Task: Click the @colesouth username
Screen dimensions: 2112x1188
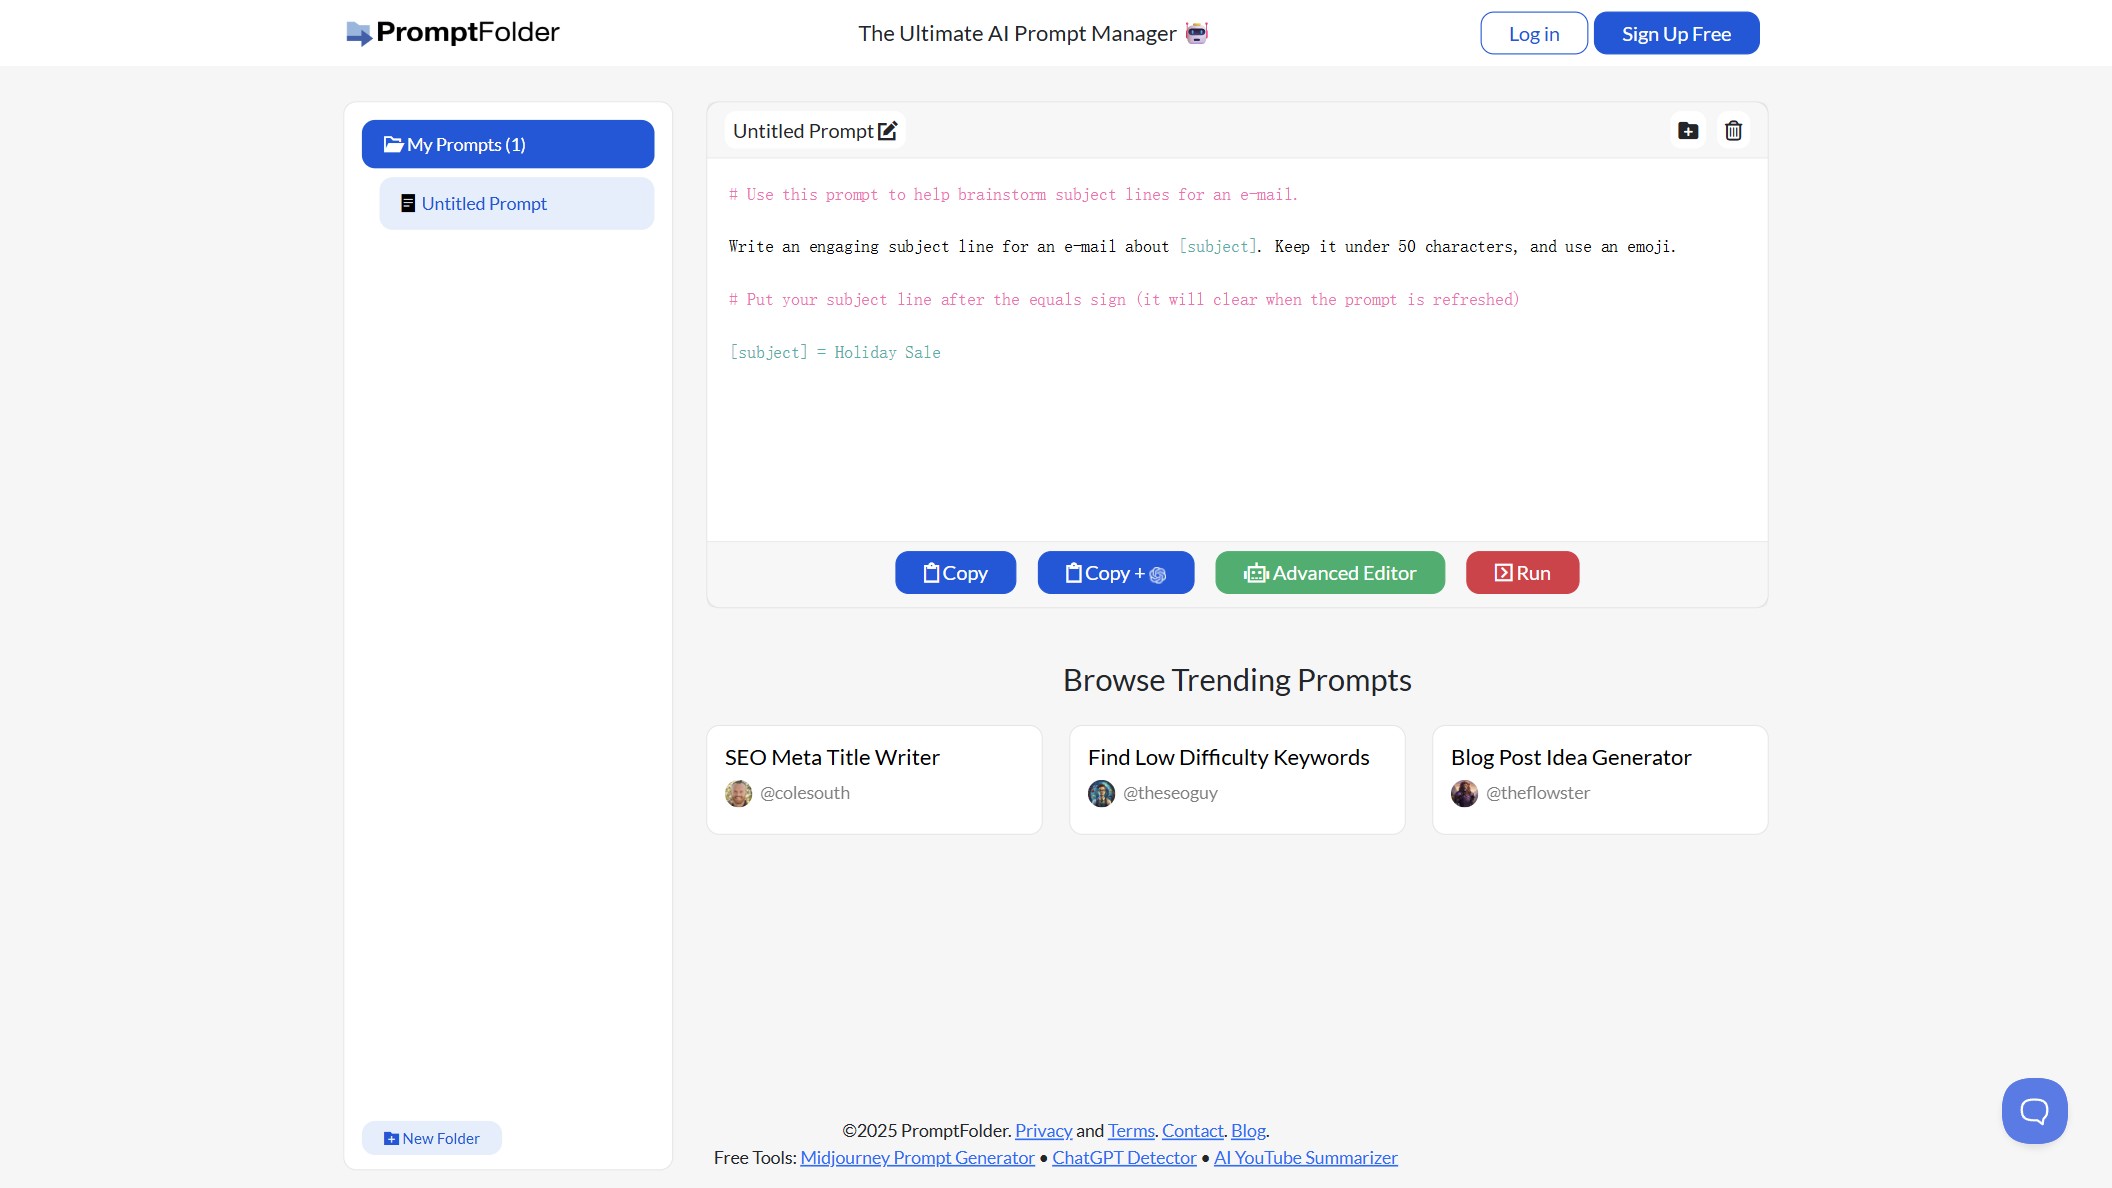Action: [x=805, y=793]
